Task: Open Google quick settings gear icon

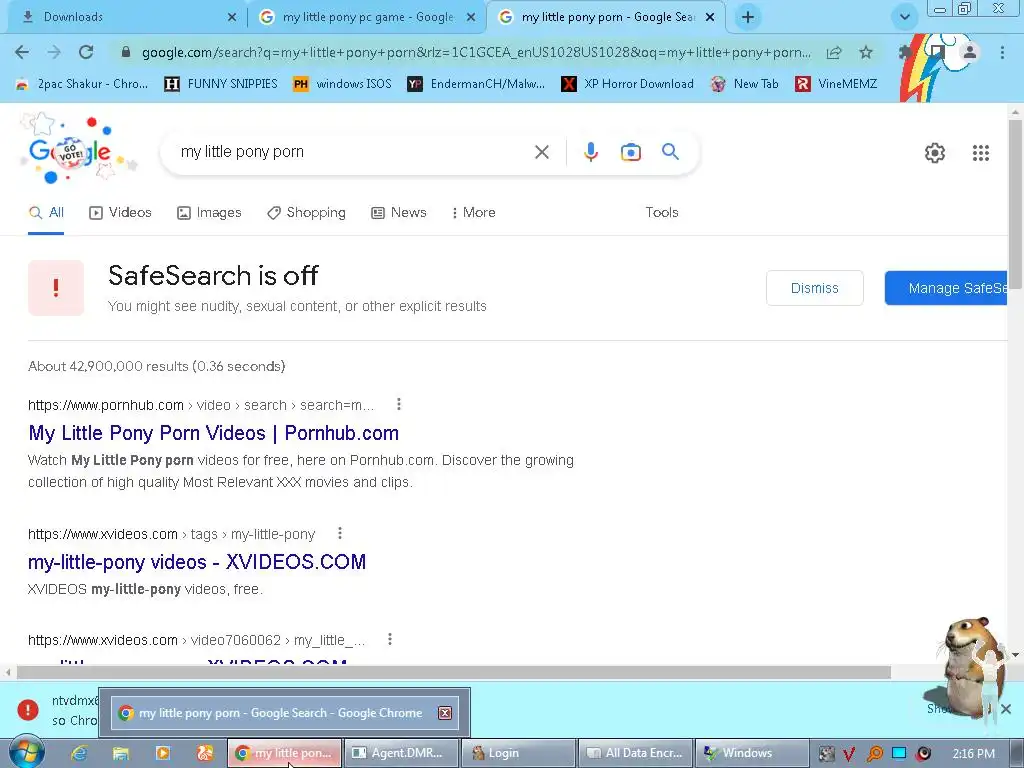Action: pyautogui.click(x=935, y=153)
